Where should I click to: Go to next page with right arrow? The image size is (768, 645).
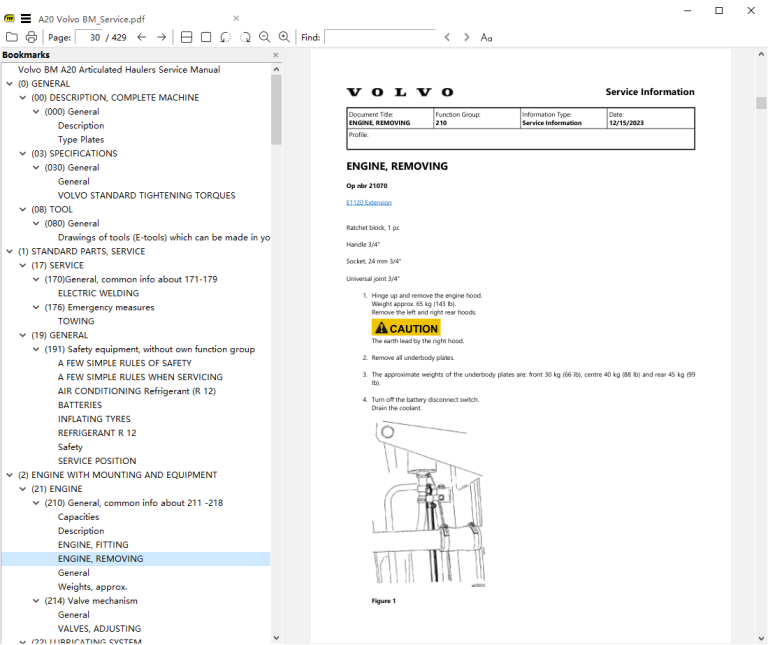point(161,37)
